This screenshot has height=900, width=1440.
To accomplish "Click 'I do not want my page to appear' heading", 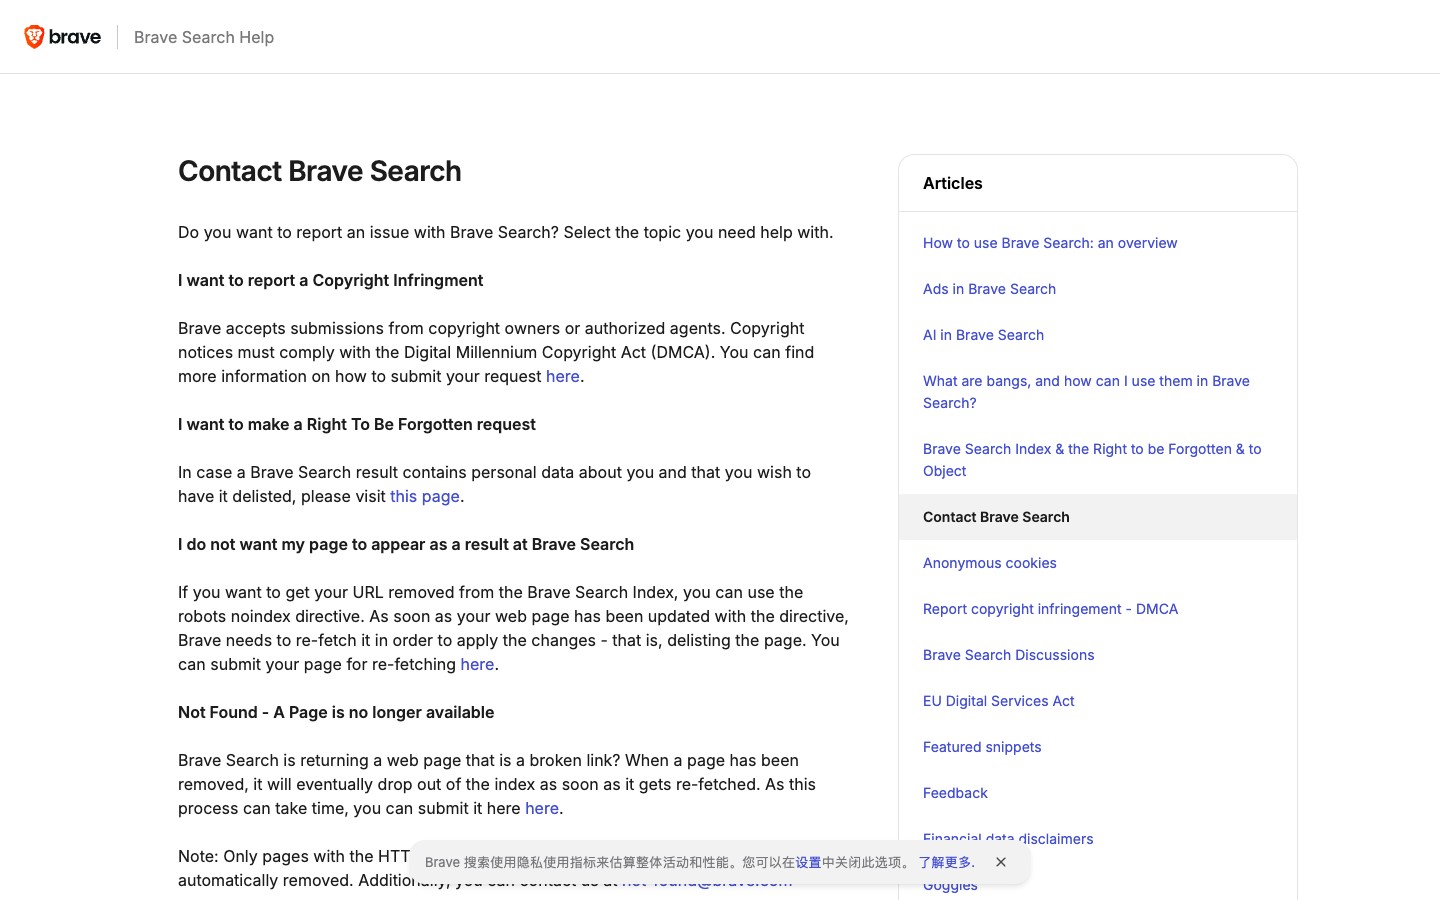I will point(406,544).
